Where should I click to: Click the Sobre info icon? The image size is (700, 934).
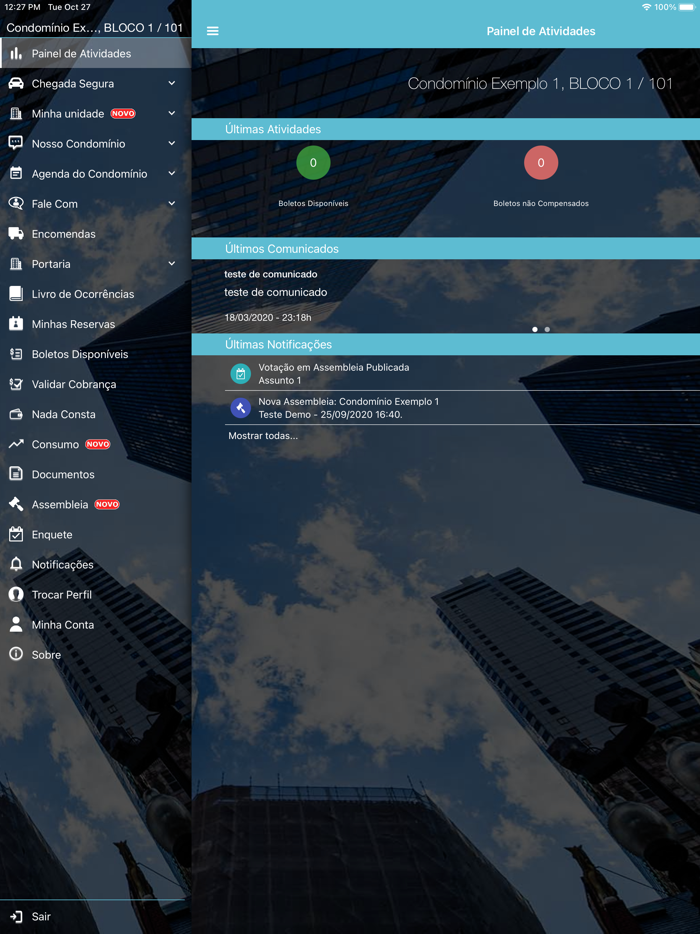pos(16,655)
